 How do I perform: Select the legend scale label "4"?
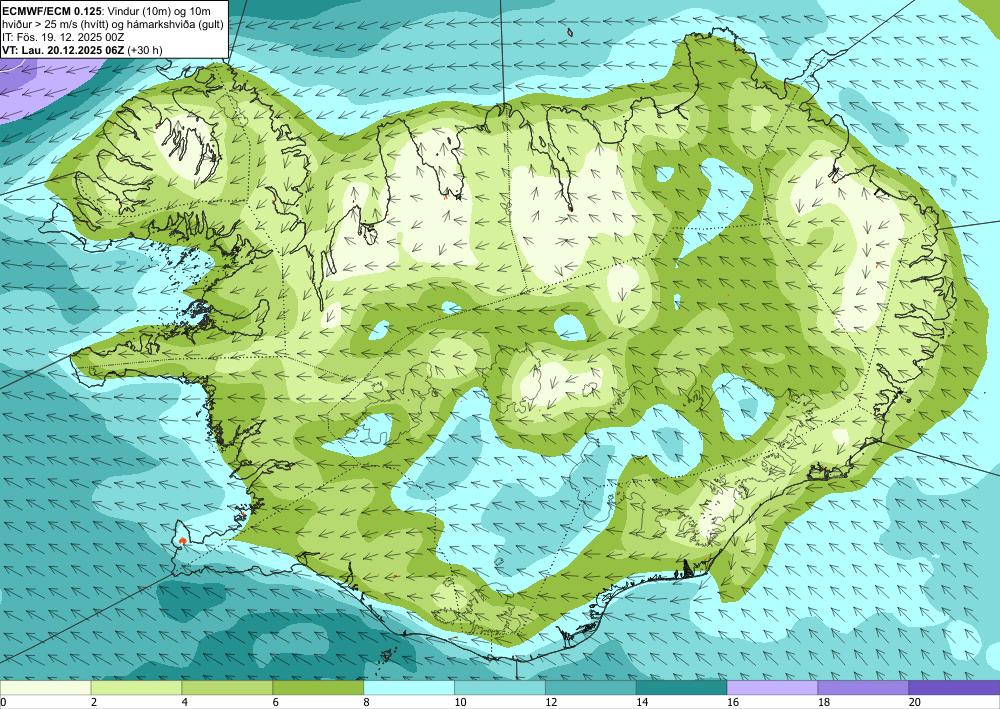(x=185, y=703)
